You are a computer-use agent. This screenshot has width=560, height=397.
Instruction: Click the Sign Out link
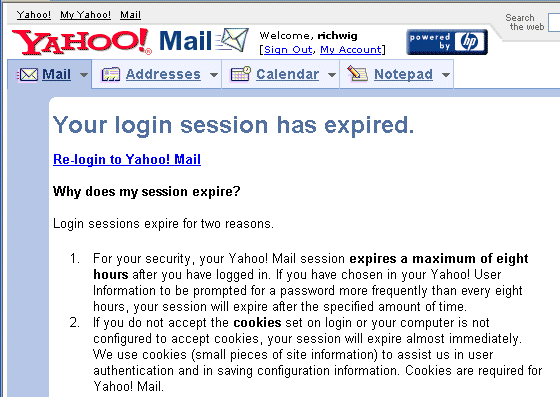pos(288,50)
